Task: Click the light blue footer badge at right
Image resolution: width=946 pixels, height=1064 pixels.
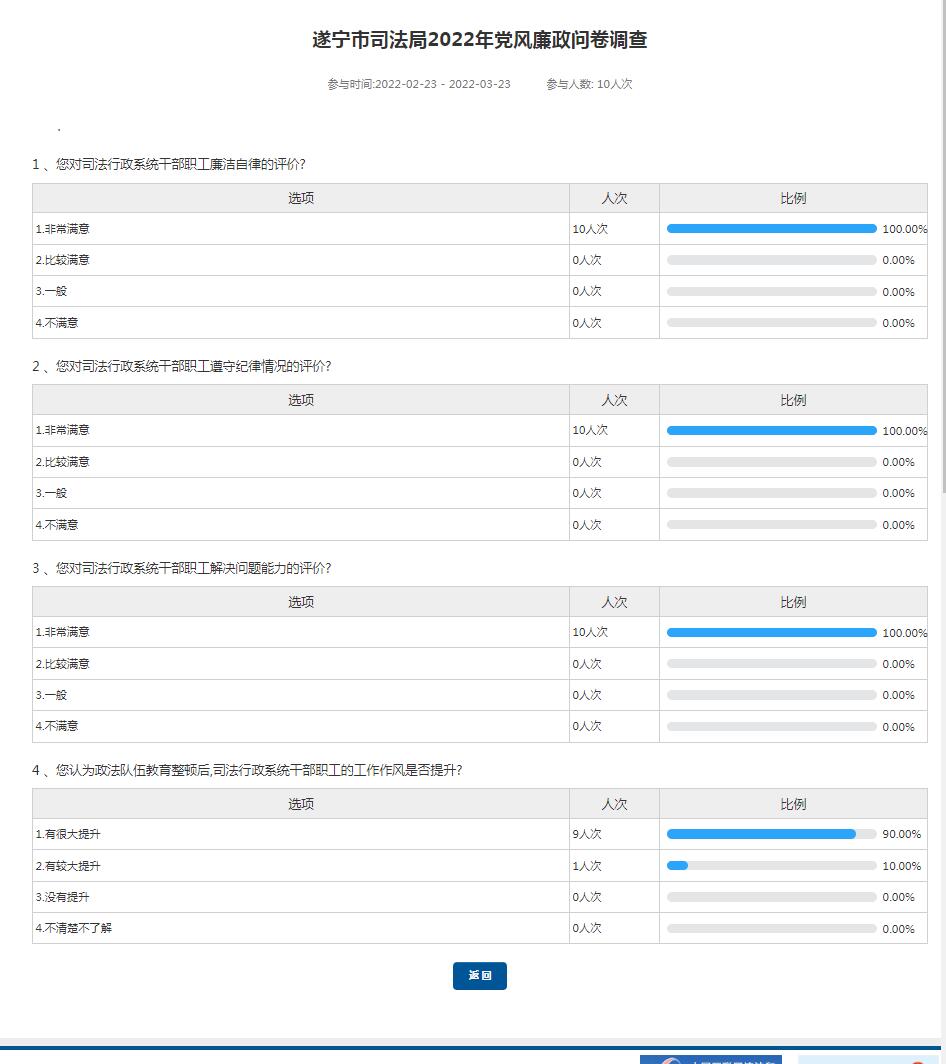Action: pyautogui.click(x=864, y=1060)
